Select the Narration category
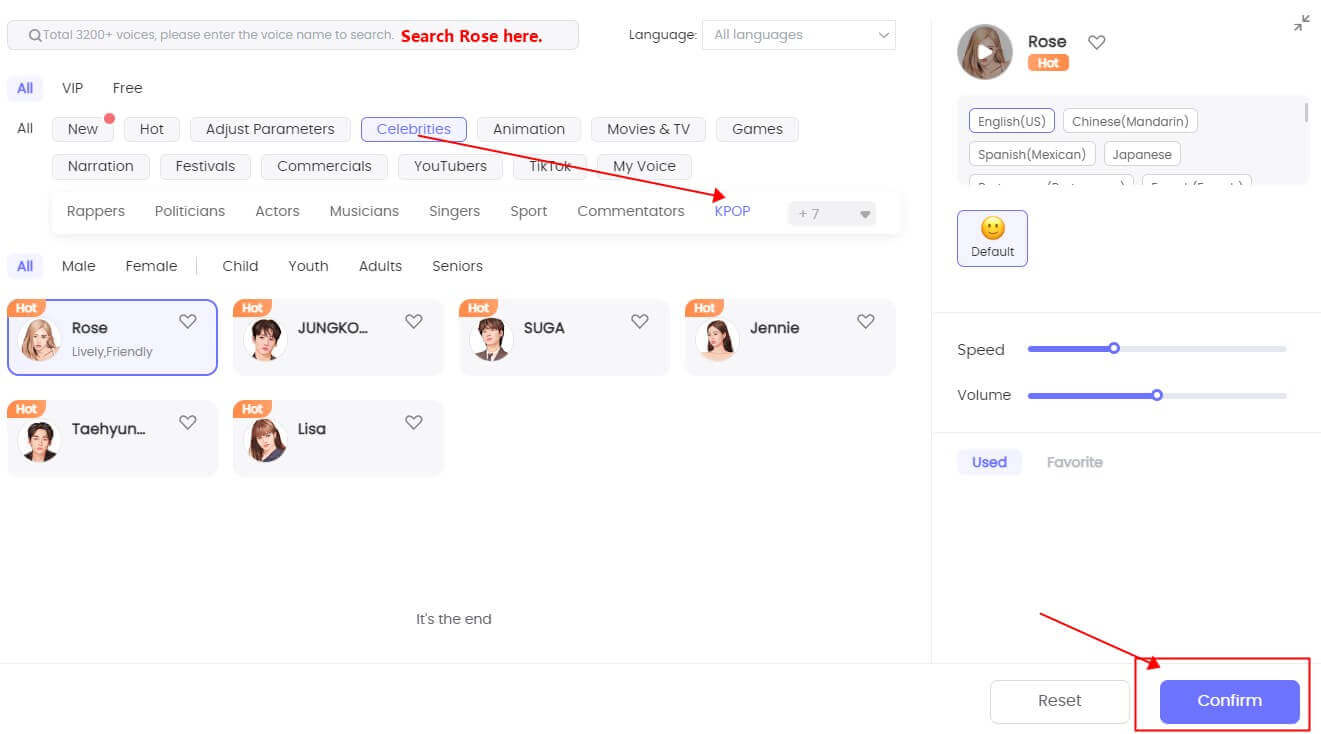Image resolution: width=1321 pixels, height=734 pixels. click(100, 166)
